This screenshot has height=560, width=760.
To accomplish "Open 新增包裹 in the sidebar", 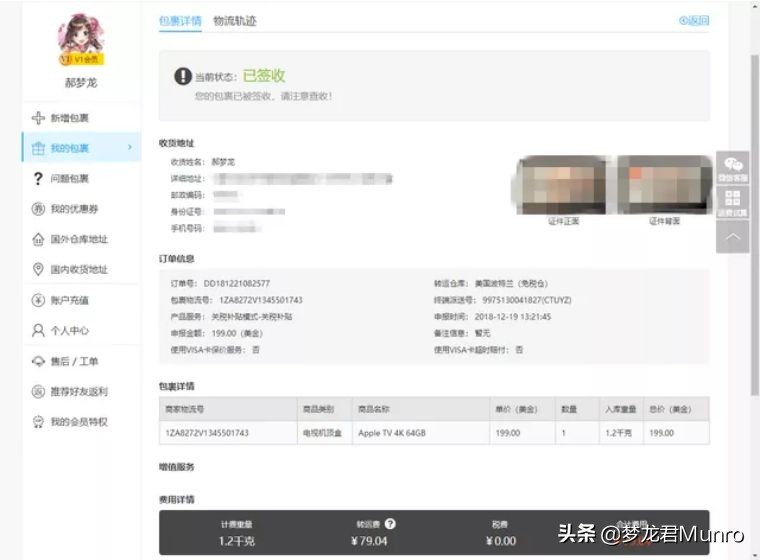I will [x=70, y=118].
